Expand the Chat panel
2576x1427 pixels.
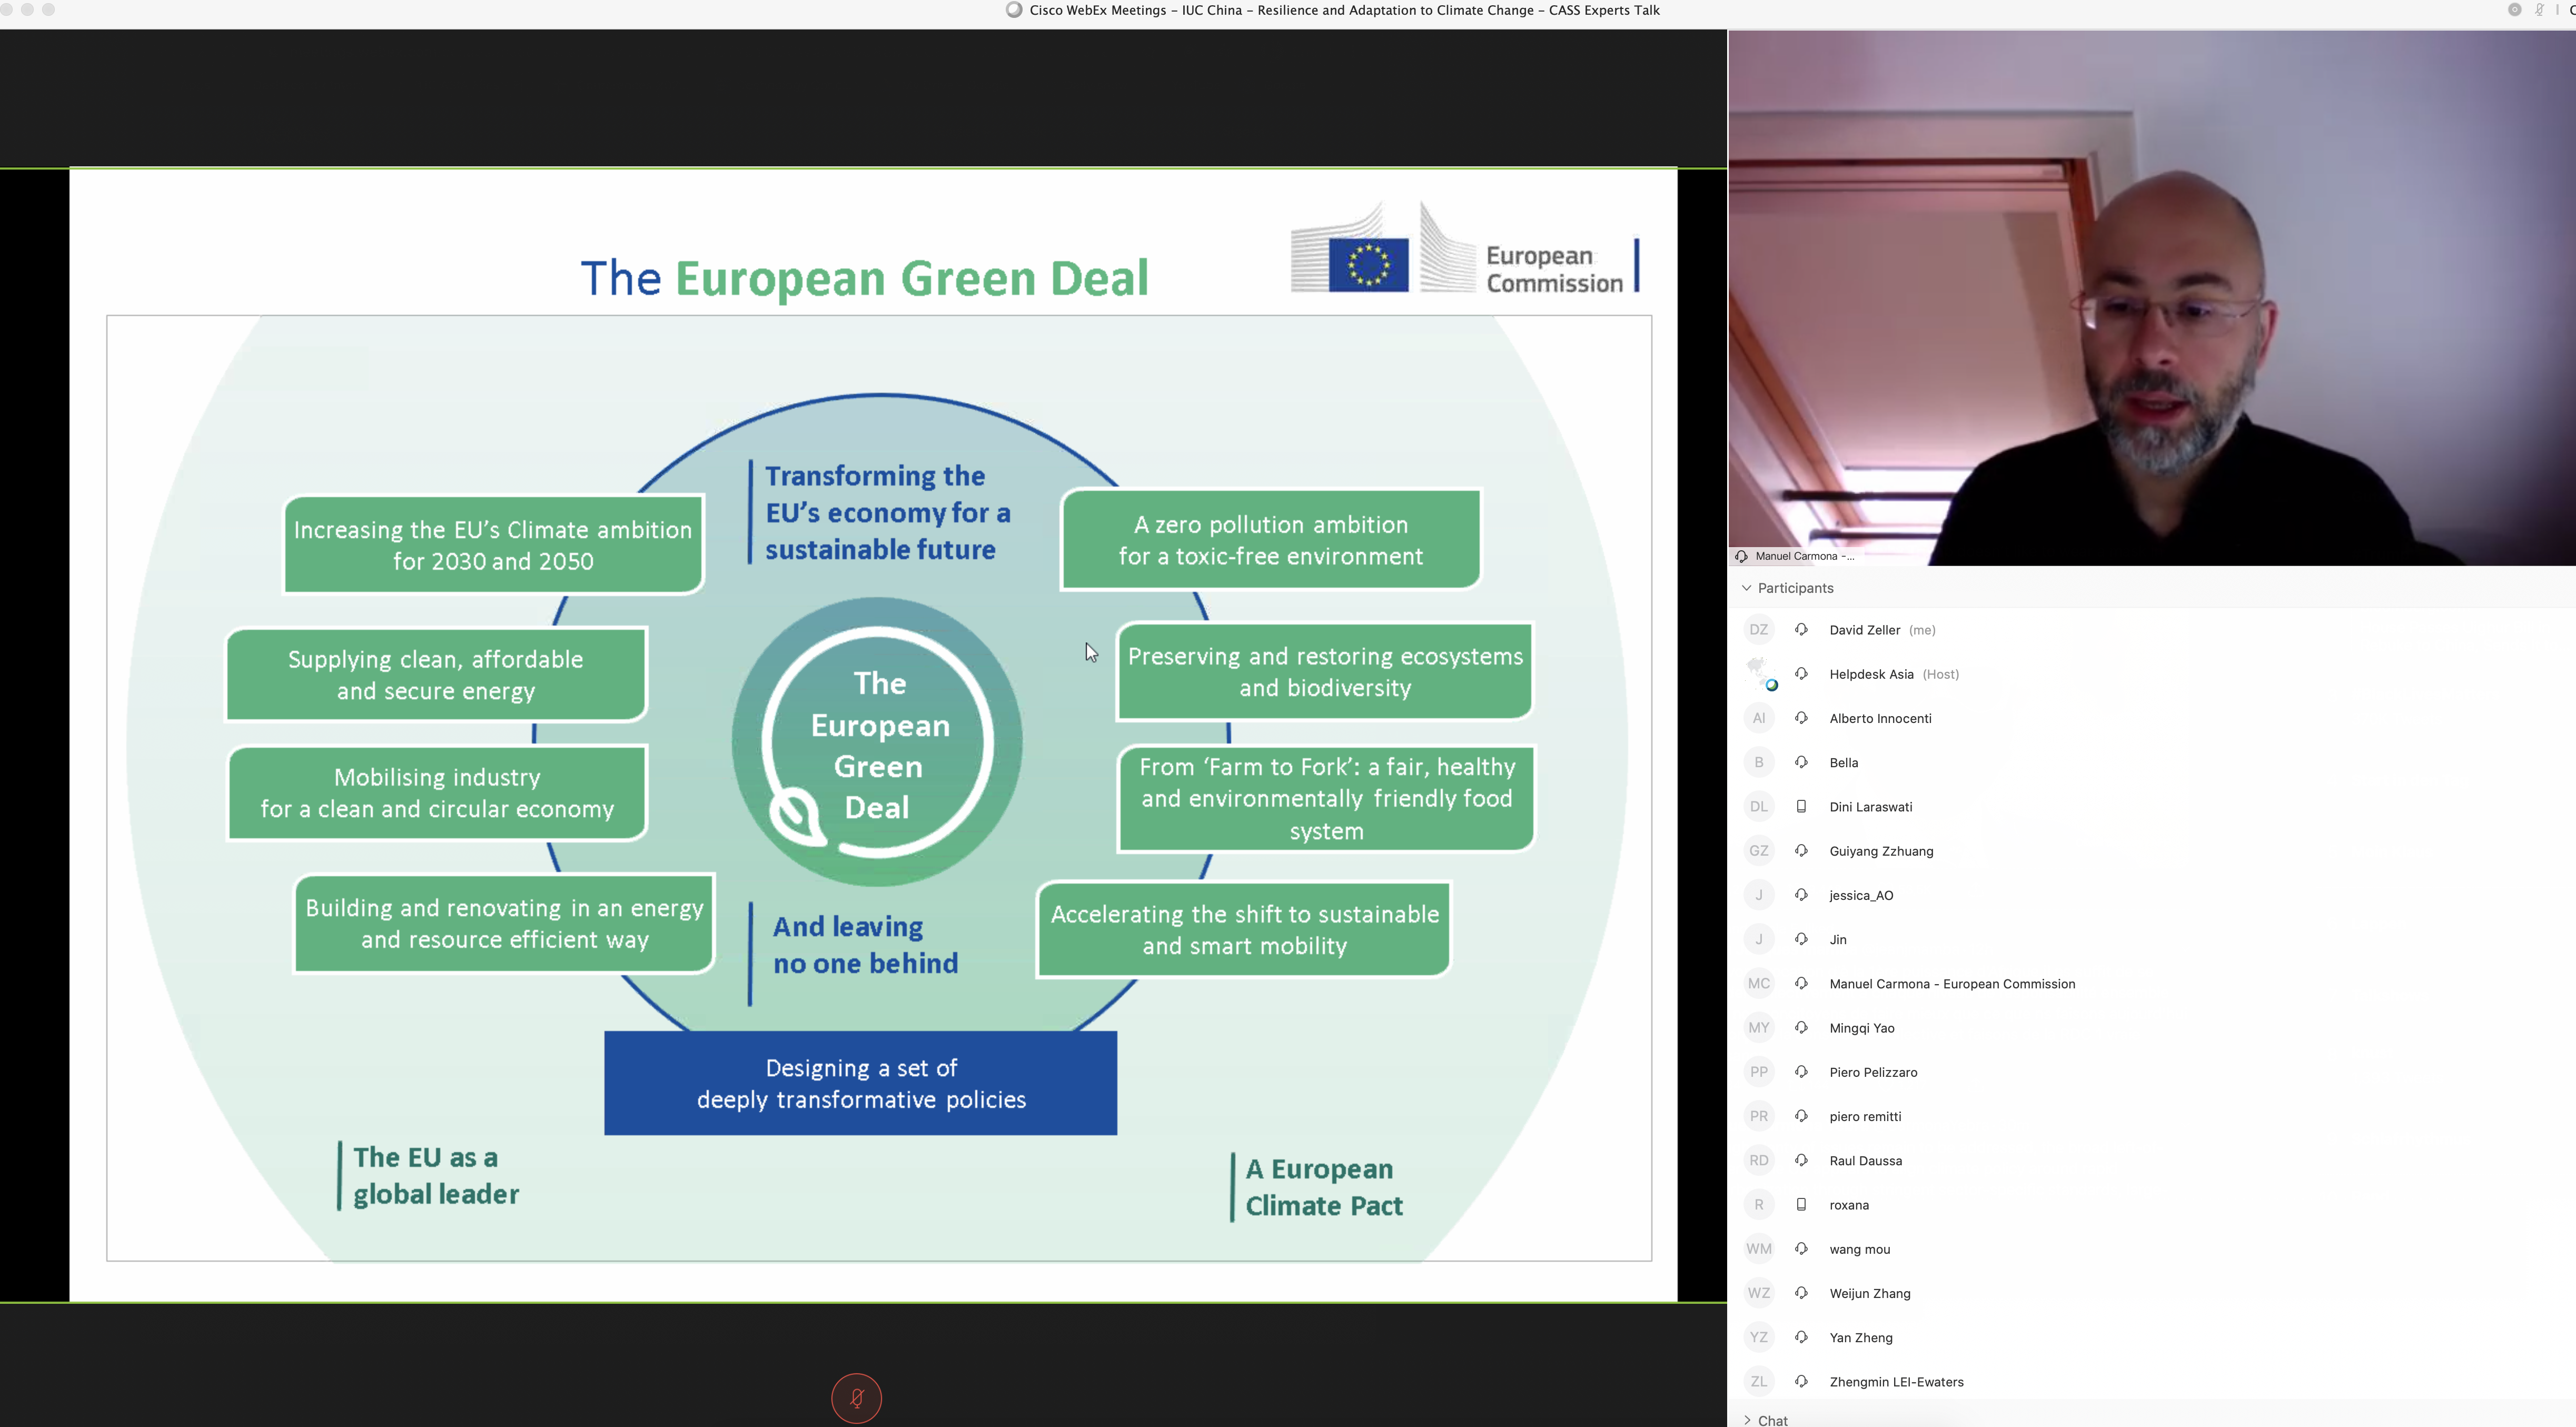click(1747, 1419)
